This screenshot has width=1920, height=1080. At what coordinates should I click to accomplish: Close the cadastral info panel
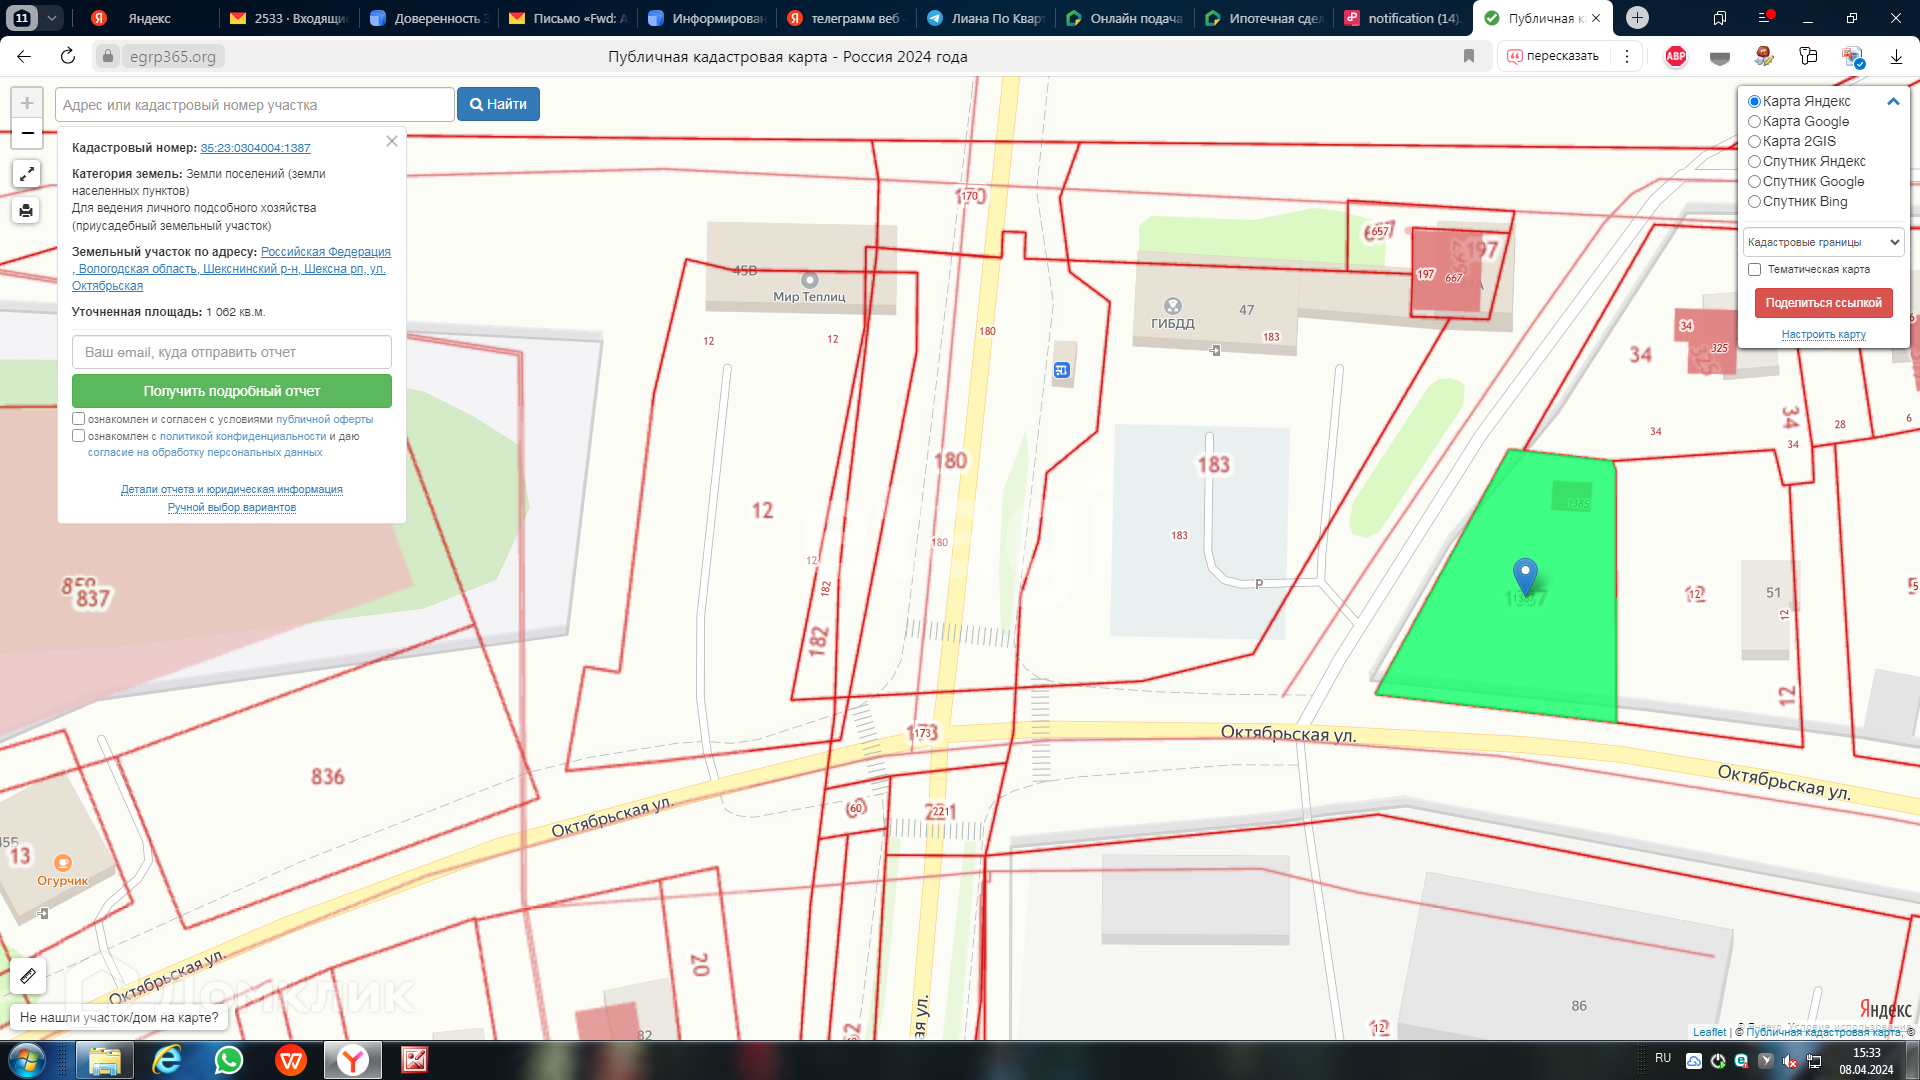[392, 141]
